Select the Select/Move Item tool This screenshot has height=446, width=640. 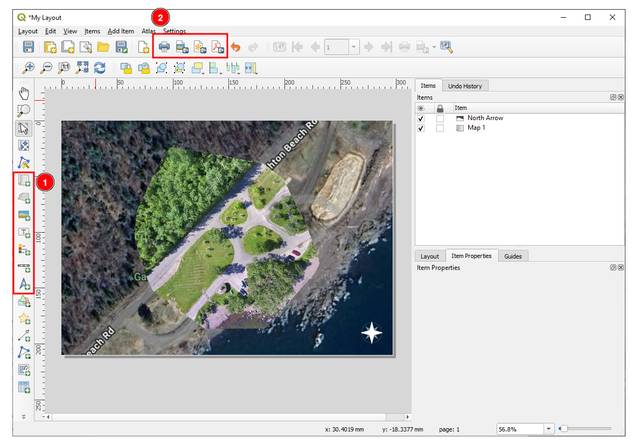pyautogui.click(x=24, y=128)
